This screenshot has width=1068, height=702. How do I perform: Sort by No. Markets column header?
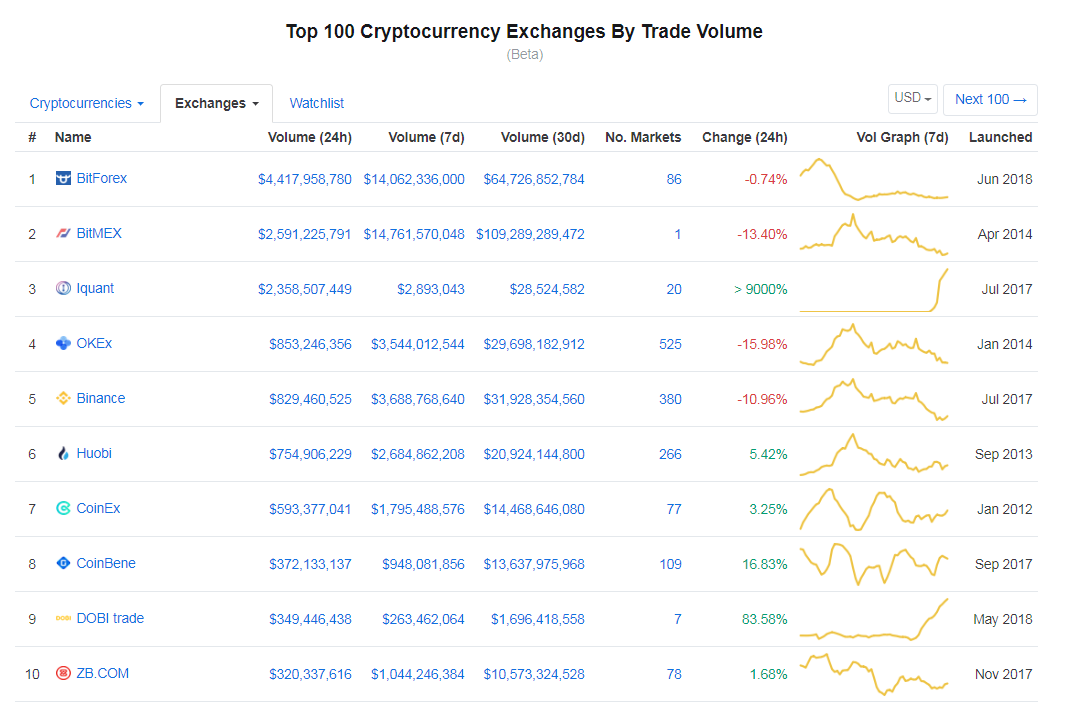tap(643, 138)
